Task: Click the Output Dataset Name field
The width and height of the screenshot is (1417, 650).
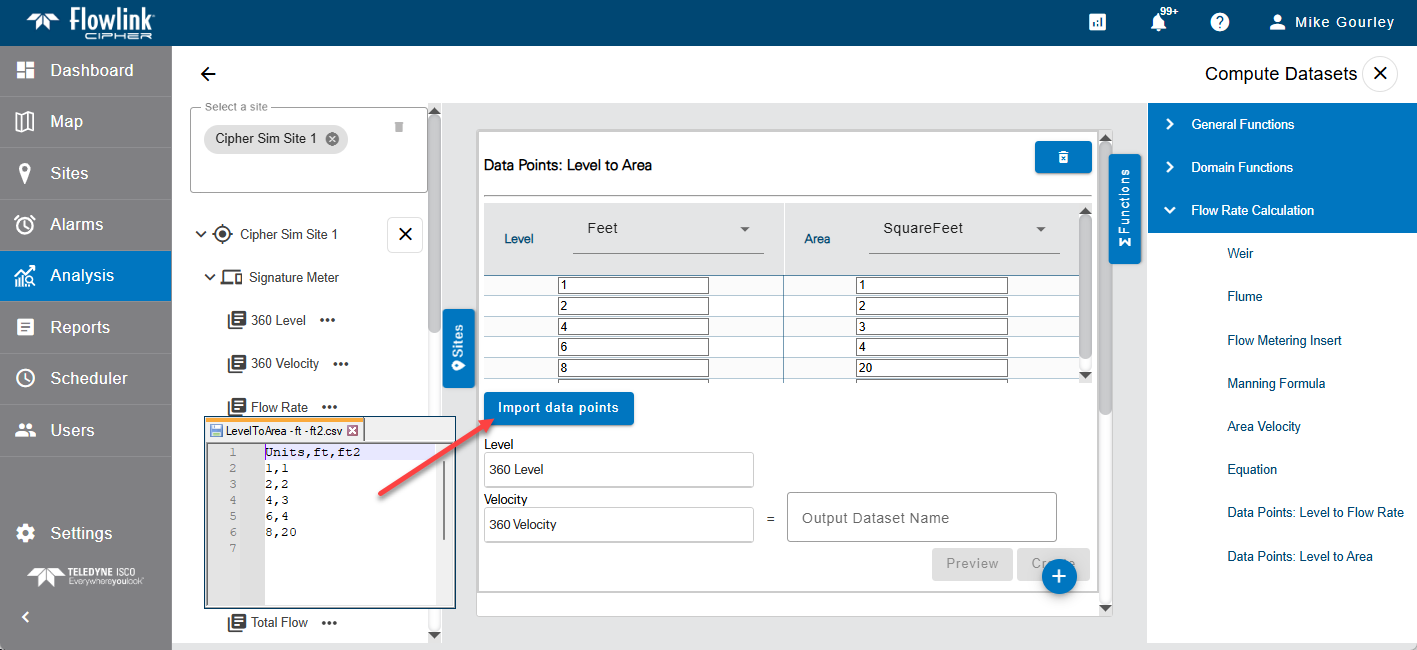Action: point(921,518)
